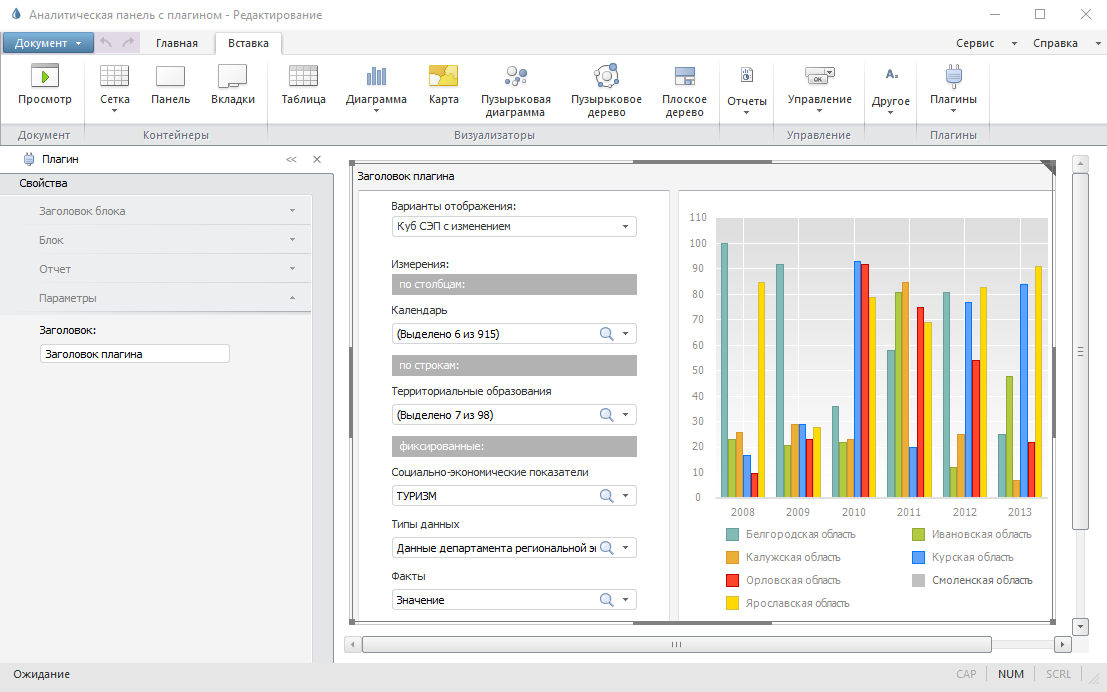The image size is (1107, 692).
Task: Search the Календарь dimension with magnifier
Action: click(x=606, y=334)
